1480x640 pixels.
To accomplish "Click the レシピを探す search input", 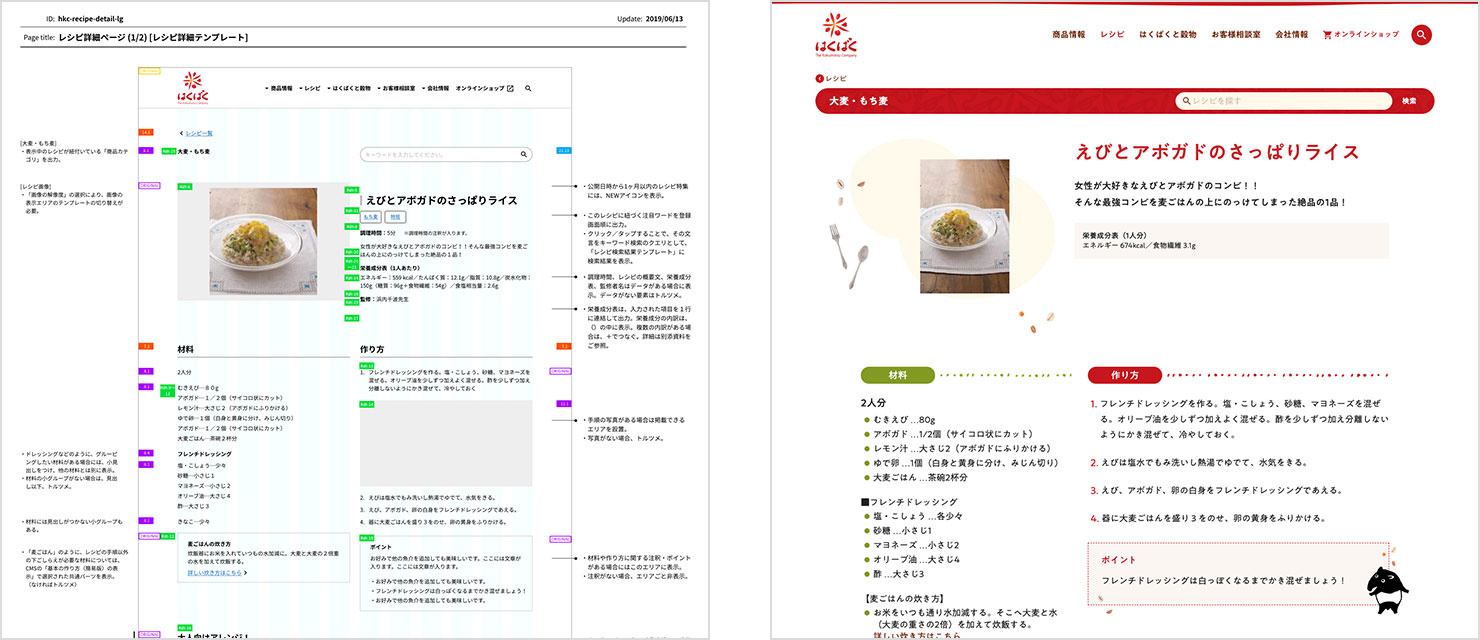I will [1283, 101].
